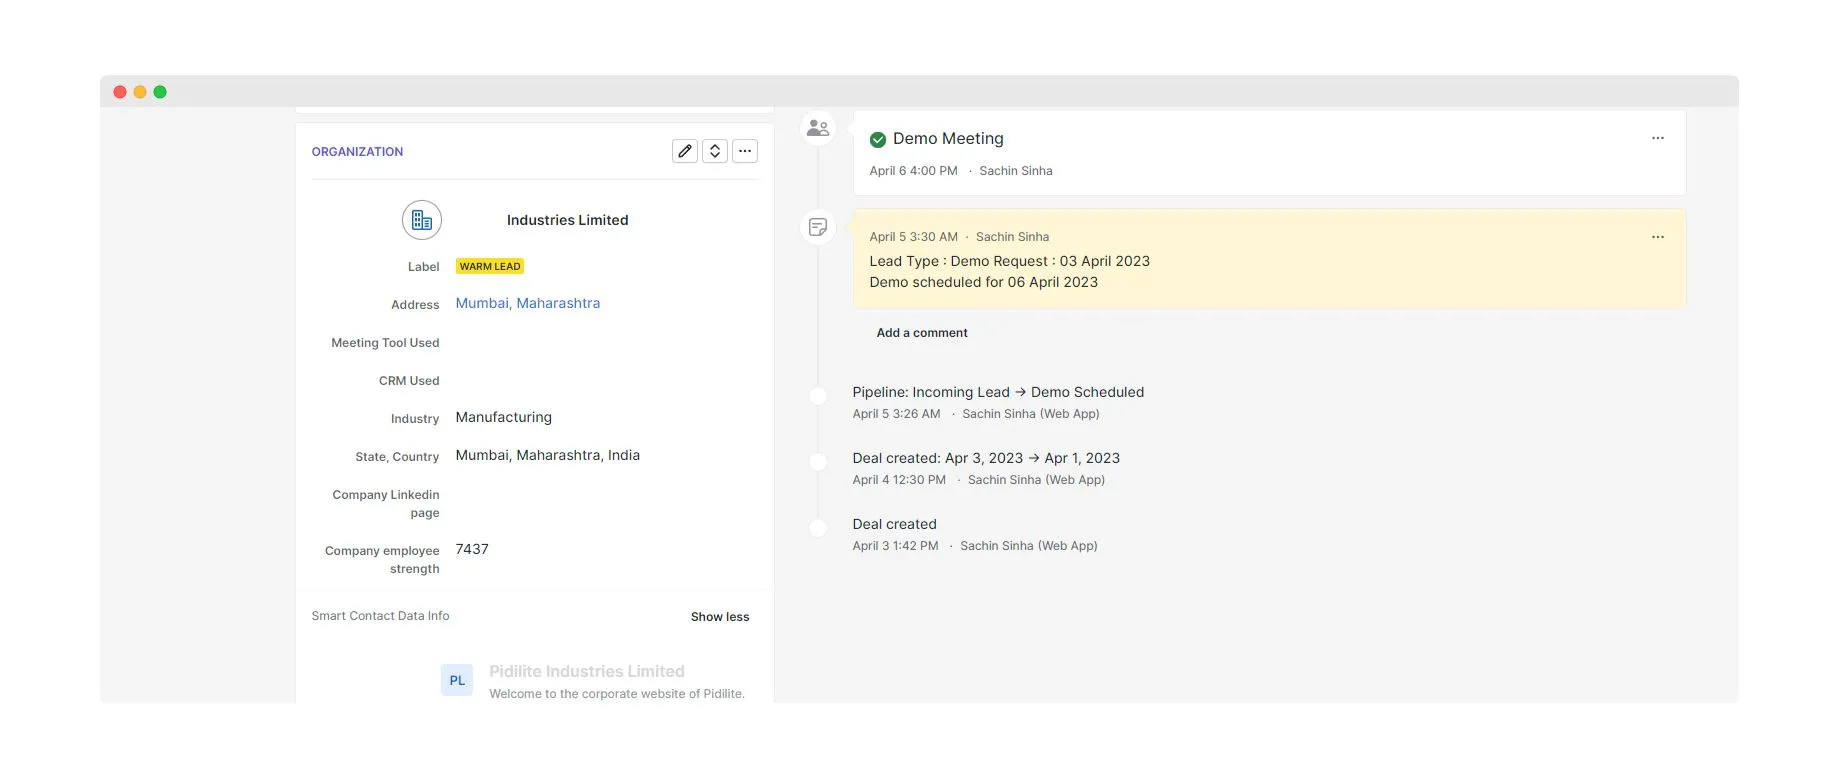
Task: Collapse Organization panel with up-down chevron
Action: tap(715, 151)
